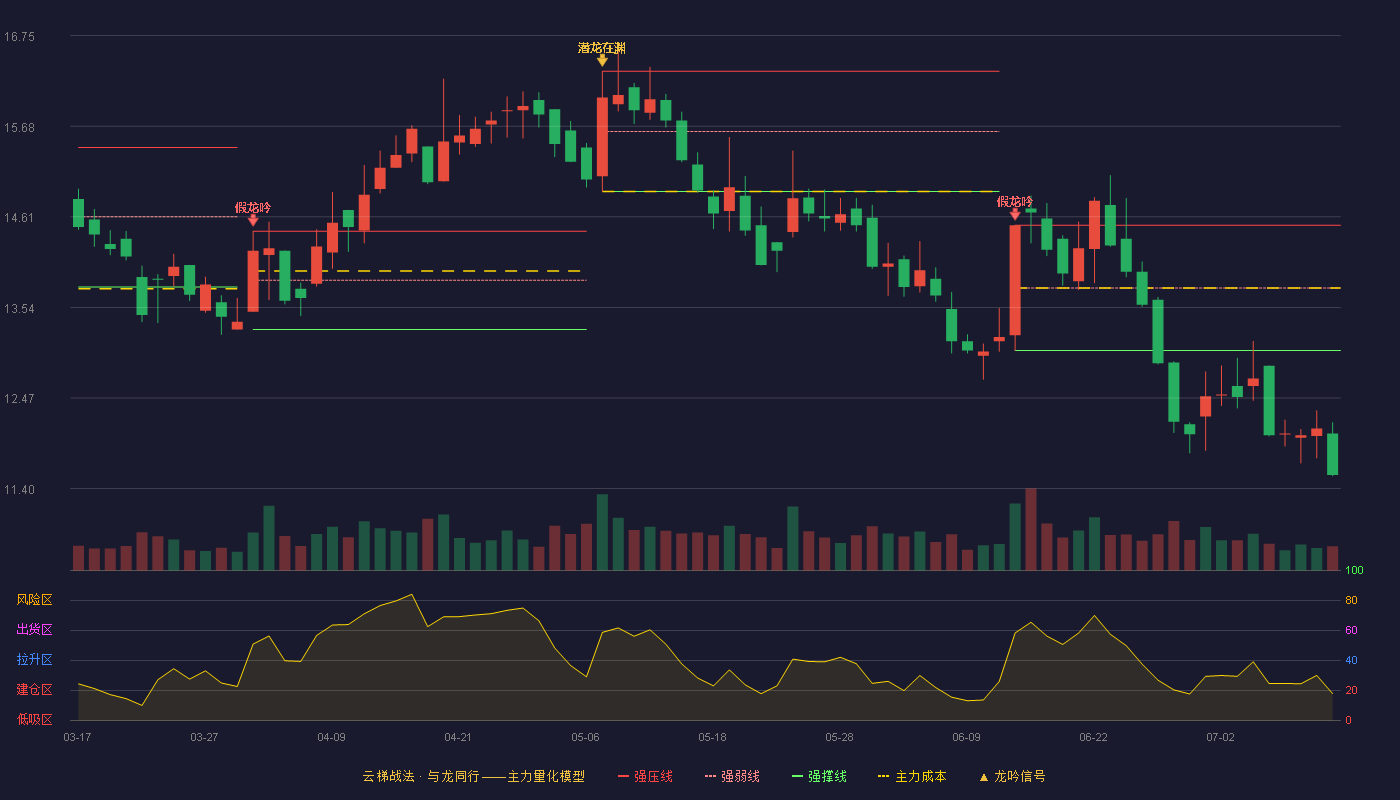Click the 拉升区 zone label
The width and height of the screenshot is (1400, 800).
click(x=34, y=660)
